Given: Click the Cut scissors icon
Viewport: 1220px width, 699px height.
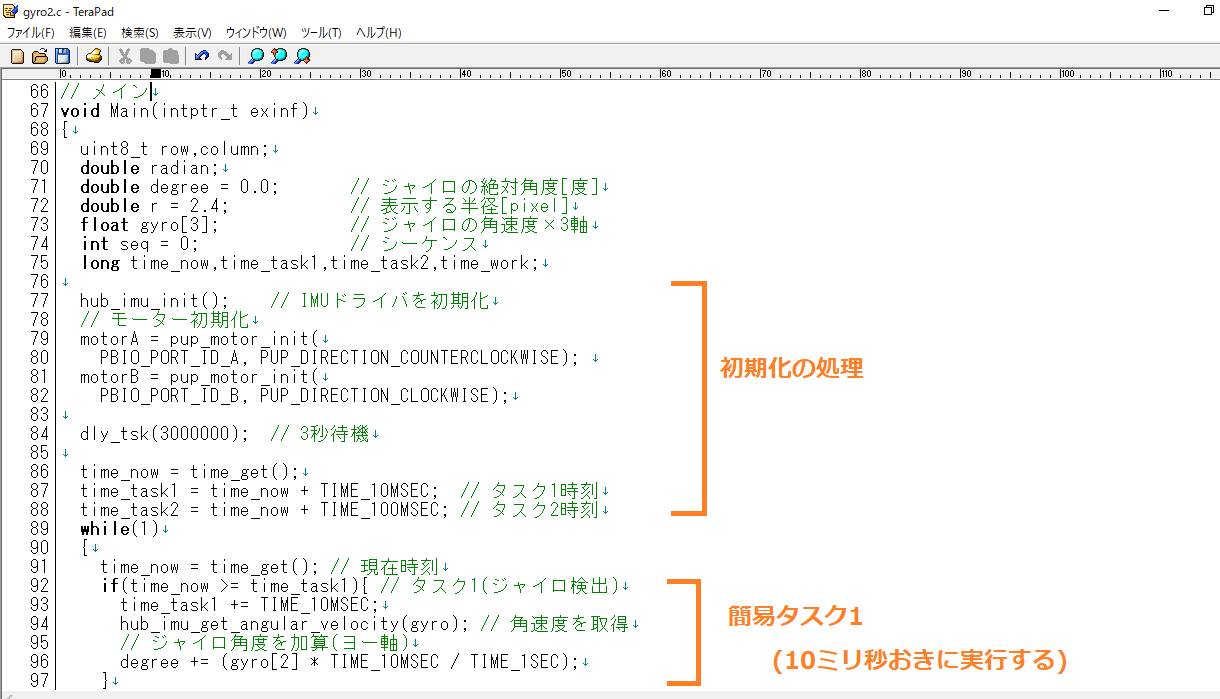Looking at the screenshot, I should click(x=125, y=56).
